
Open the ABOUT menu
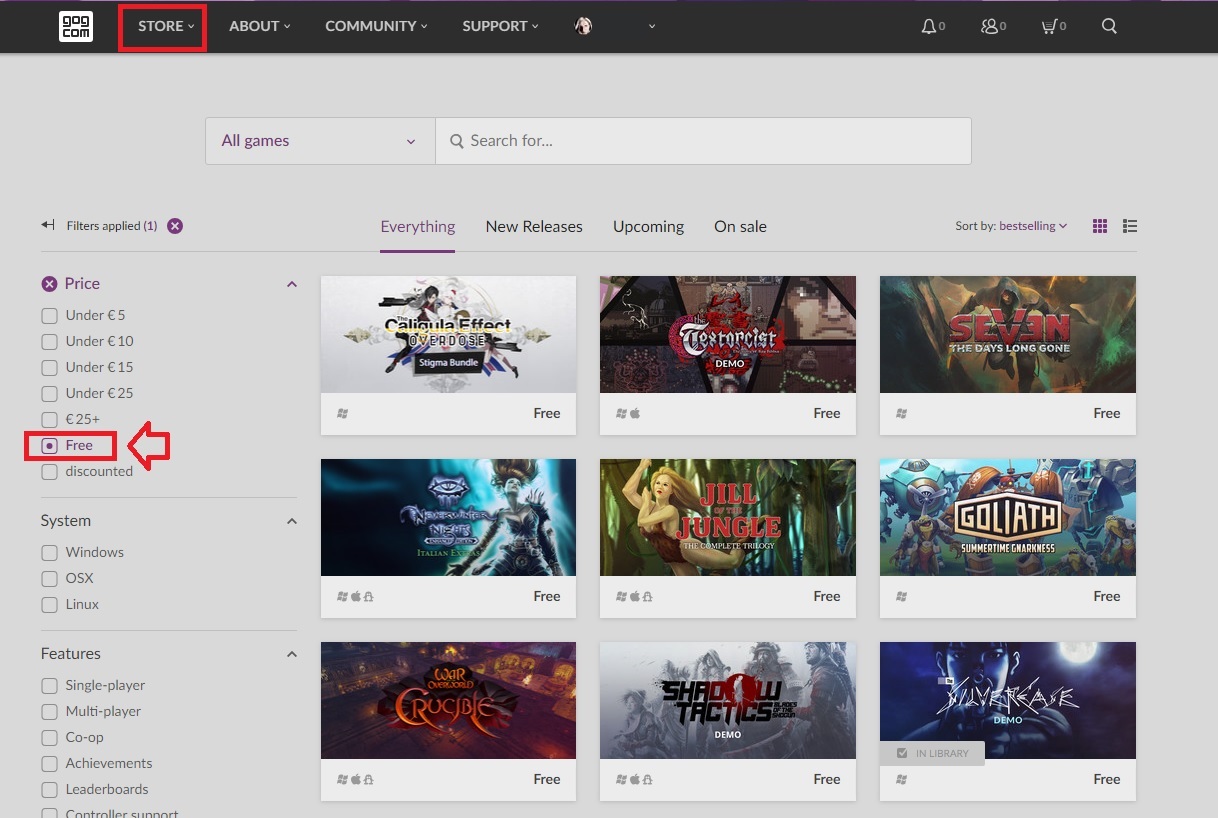click(x=260, y=26)
